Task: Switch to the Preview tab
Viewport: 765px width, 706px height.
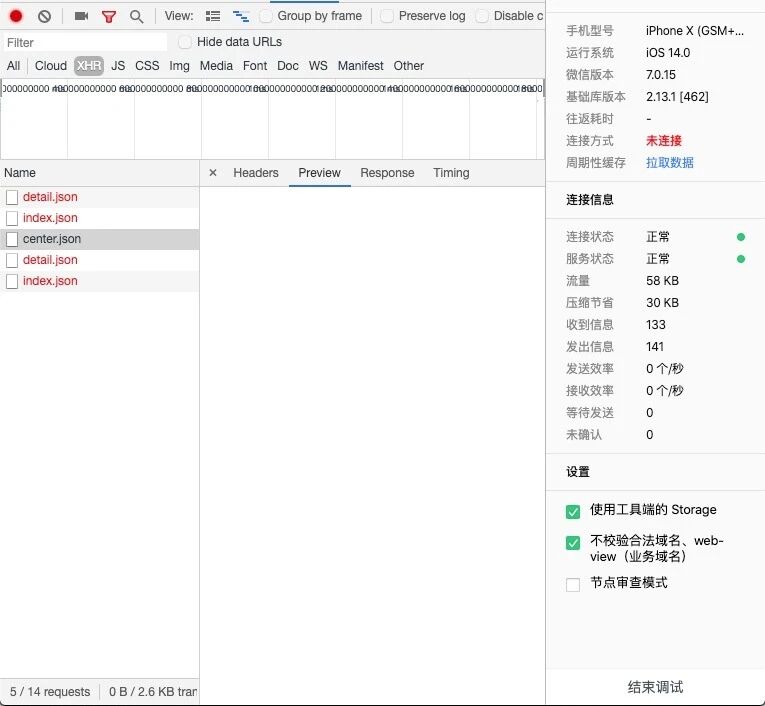Action: click(x=320, y=173)
